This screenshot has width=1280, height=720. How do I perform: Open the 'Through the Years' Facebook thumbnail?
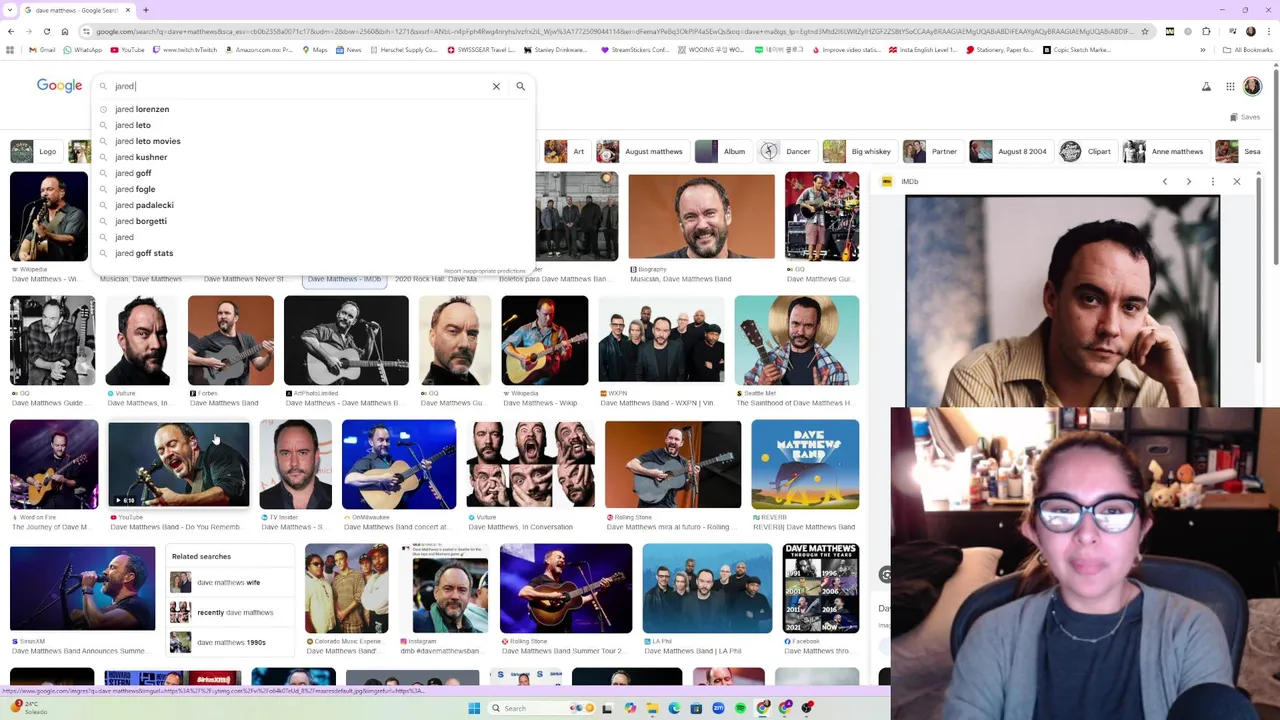click(821, 588)
